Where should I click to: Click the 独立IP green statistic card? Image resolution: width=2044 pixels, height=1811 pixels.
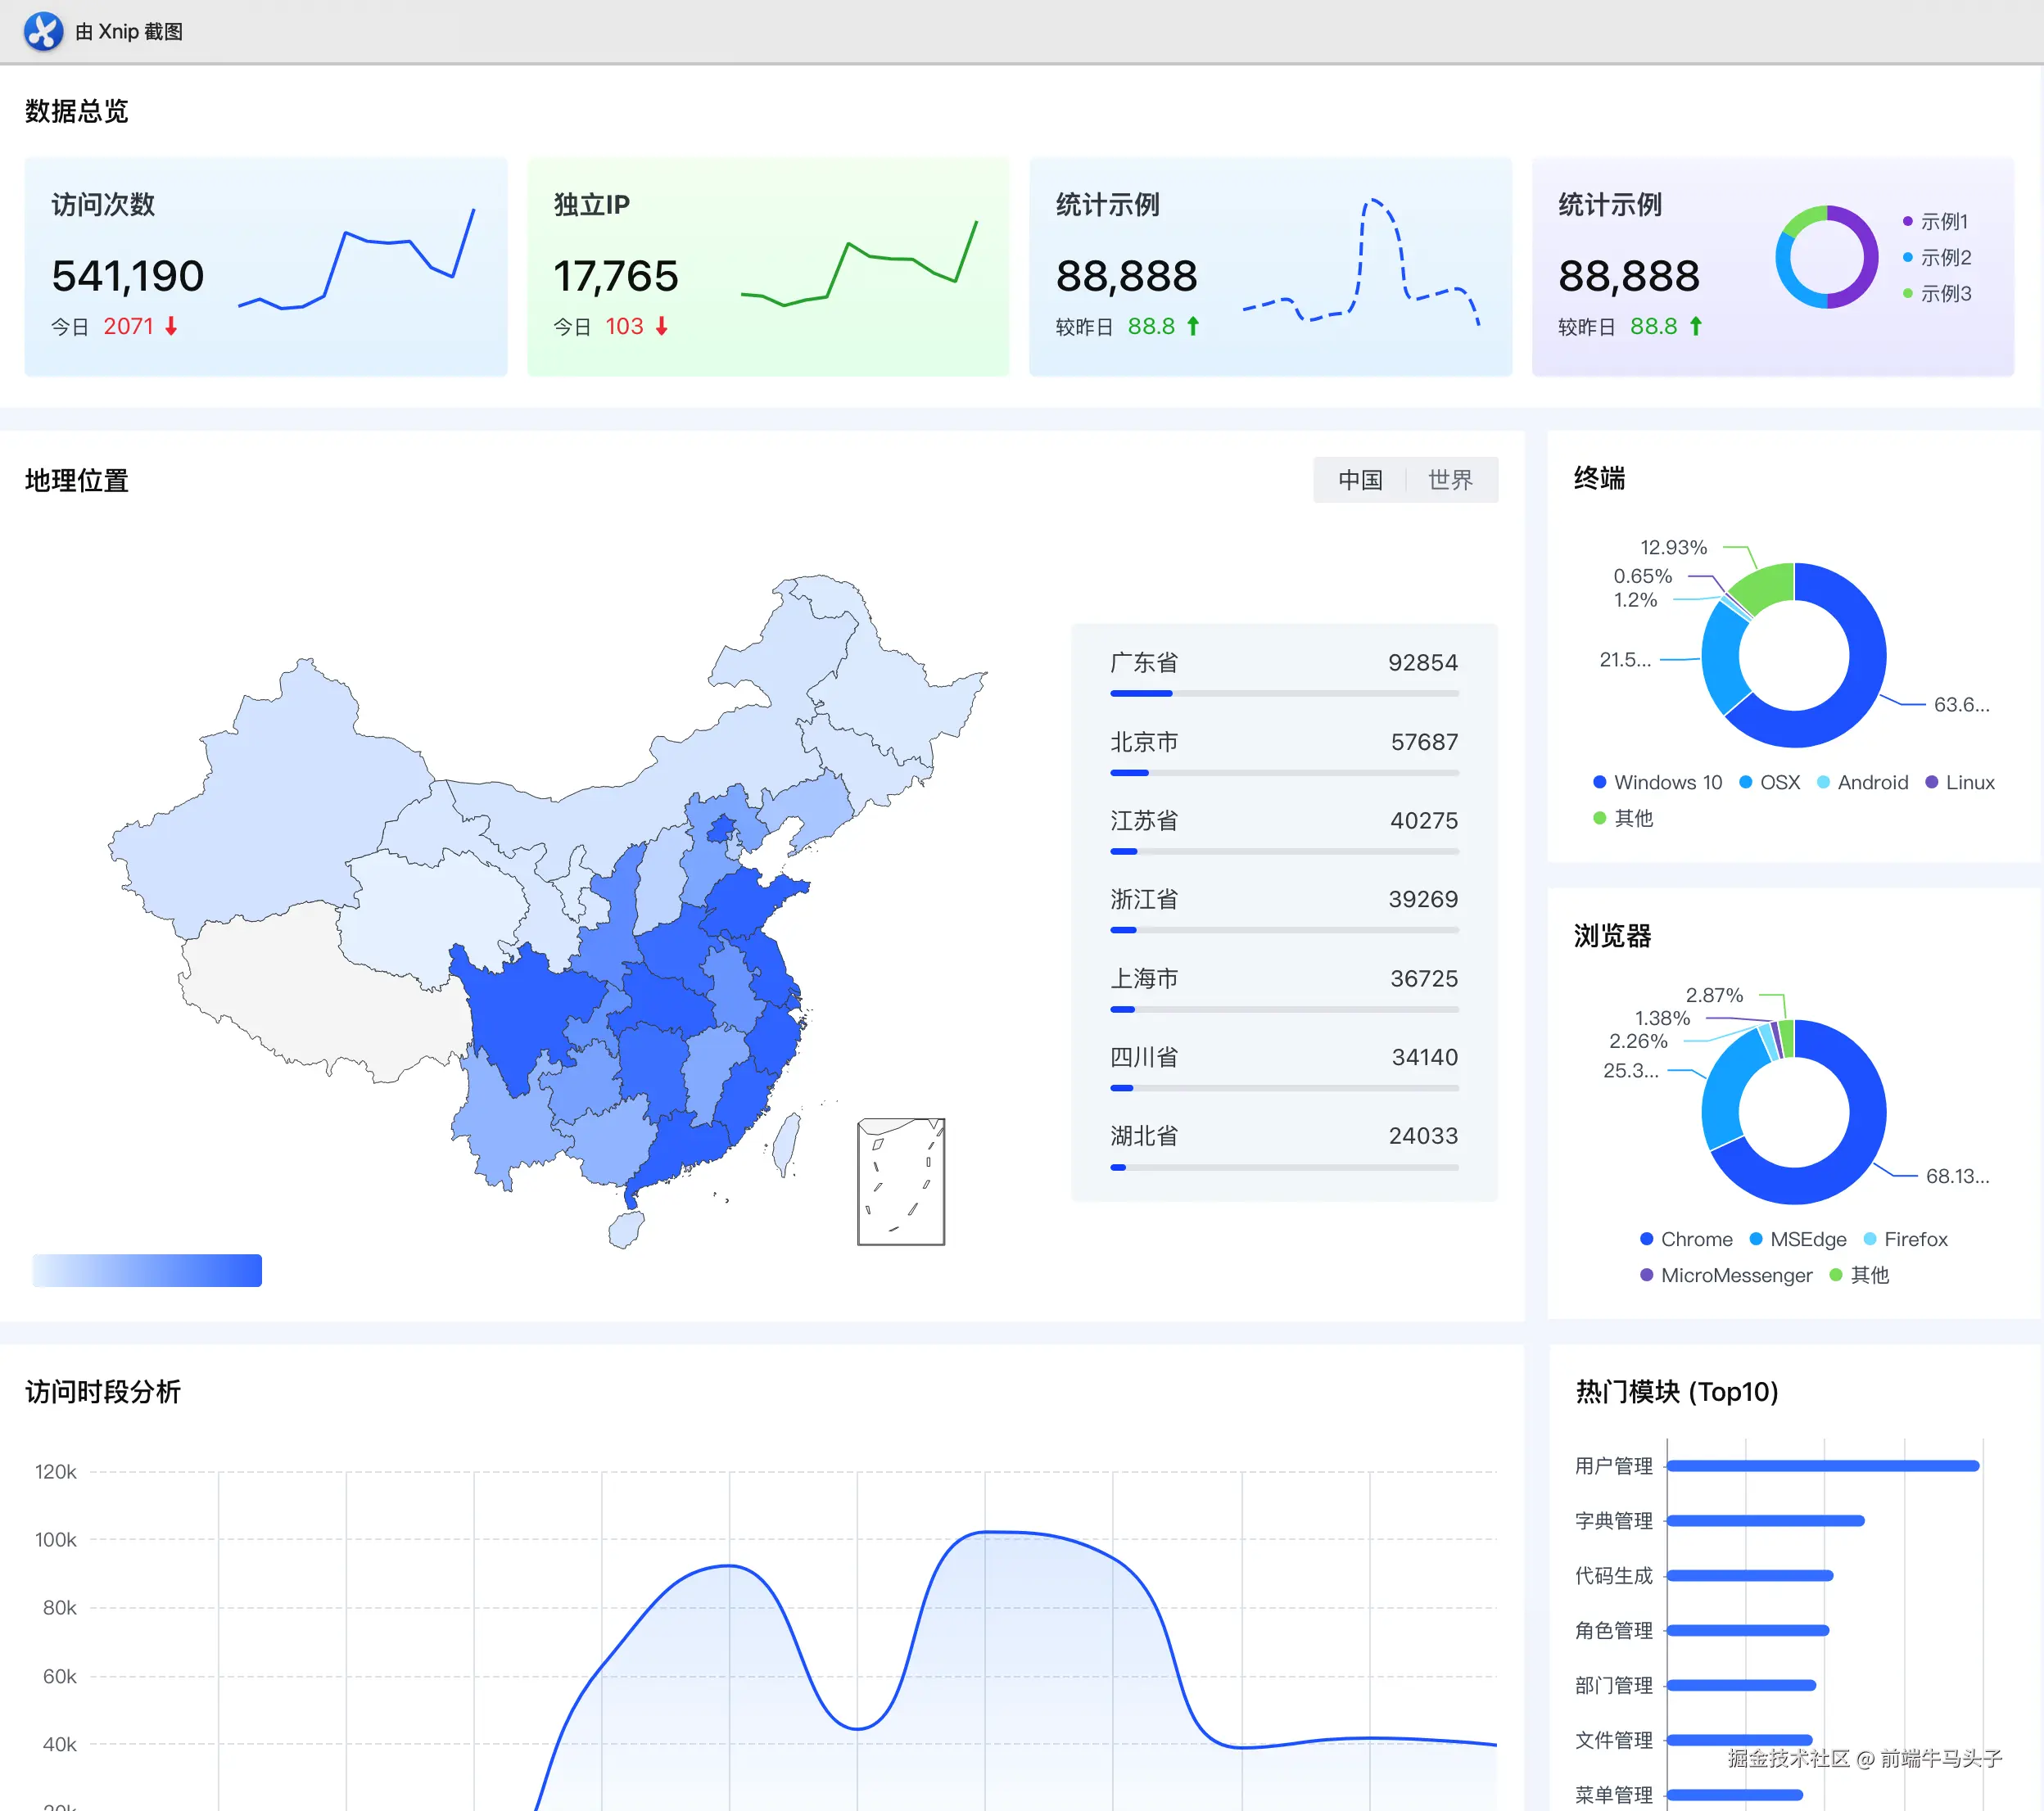pyautogui.click(x=767, y=266)
